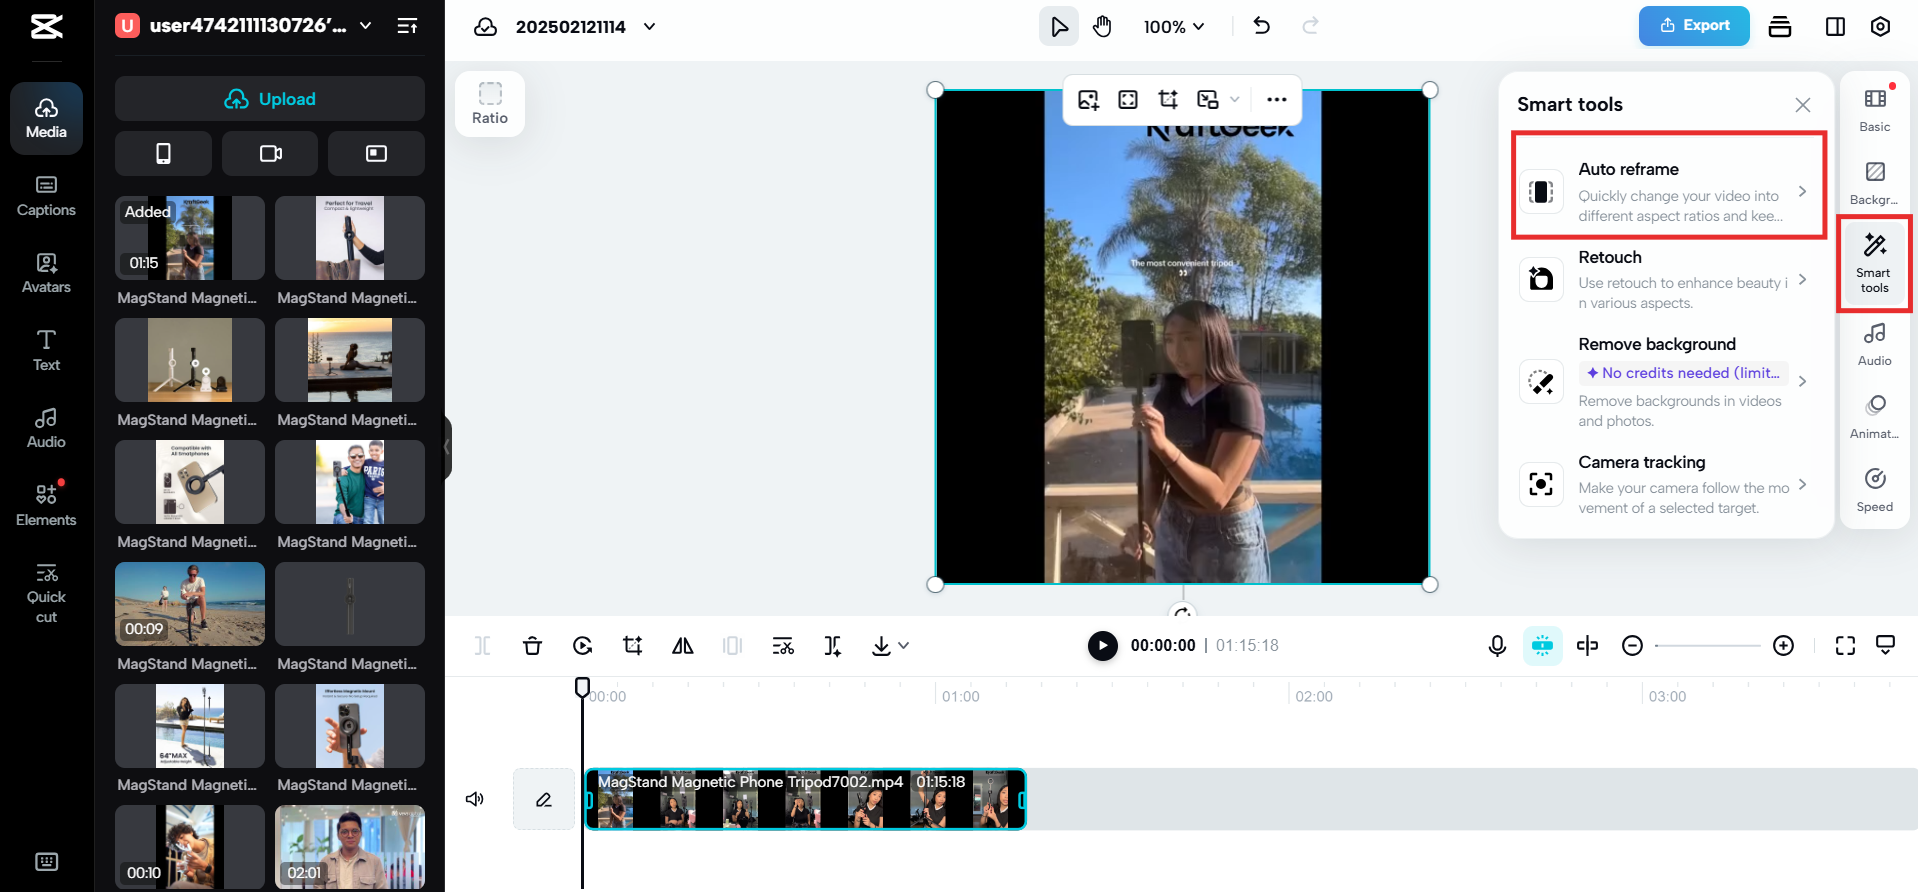This screenshot has width=1918, height=892.
Task: Zoom in the timeline with plus
Action: pos(1783,646)
